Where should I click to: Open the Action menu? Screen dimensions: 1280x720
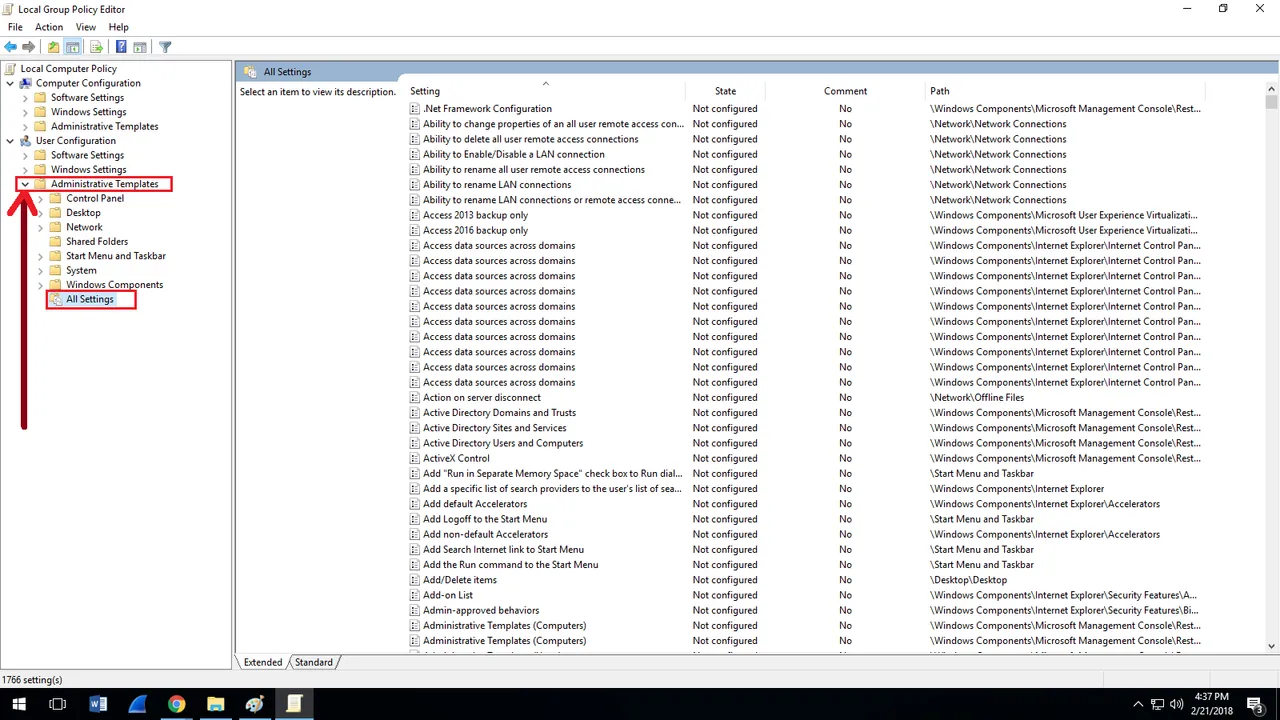49,27
